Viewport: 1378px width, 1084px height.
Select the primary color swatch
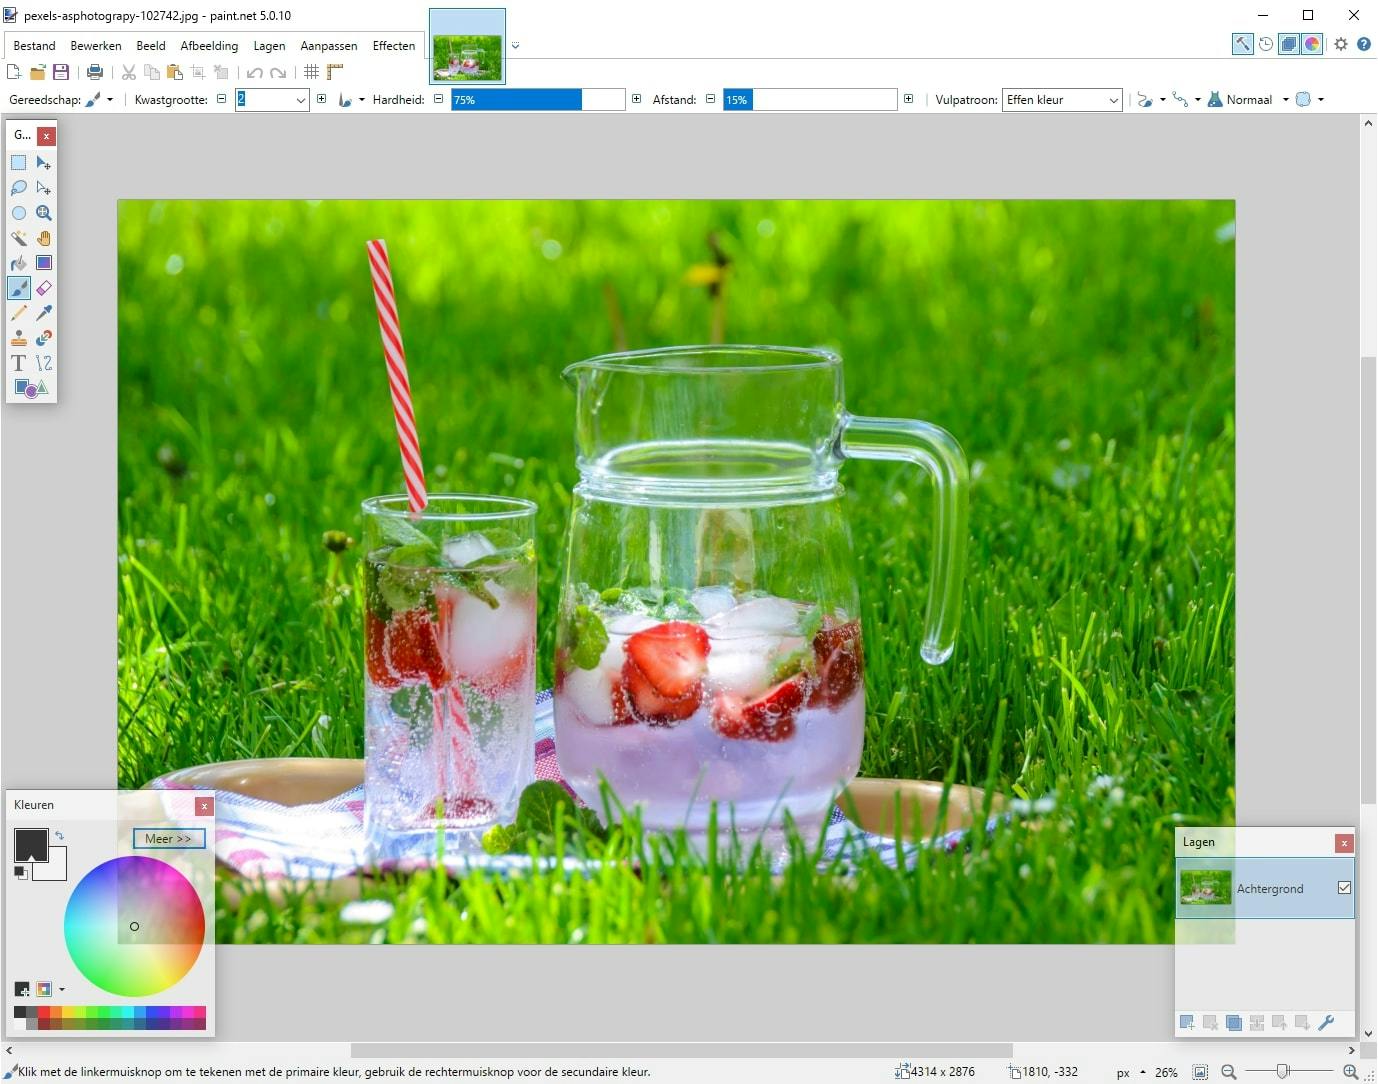pos(31,845)
